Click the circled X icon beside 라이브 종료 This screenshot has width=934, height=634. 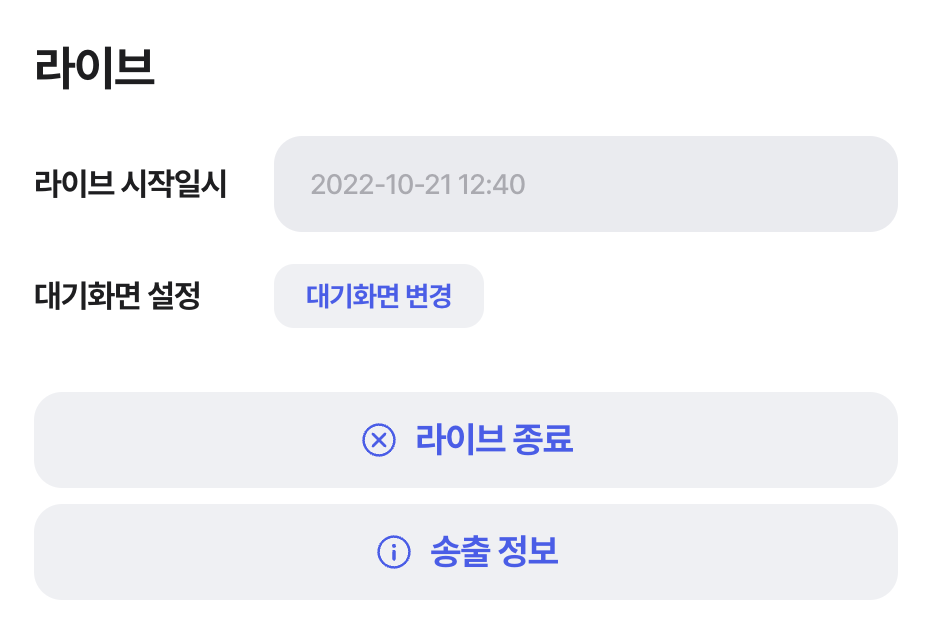point(379,440)
